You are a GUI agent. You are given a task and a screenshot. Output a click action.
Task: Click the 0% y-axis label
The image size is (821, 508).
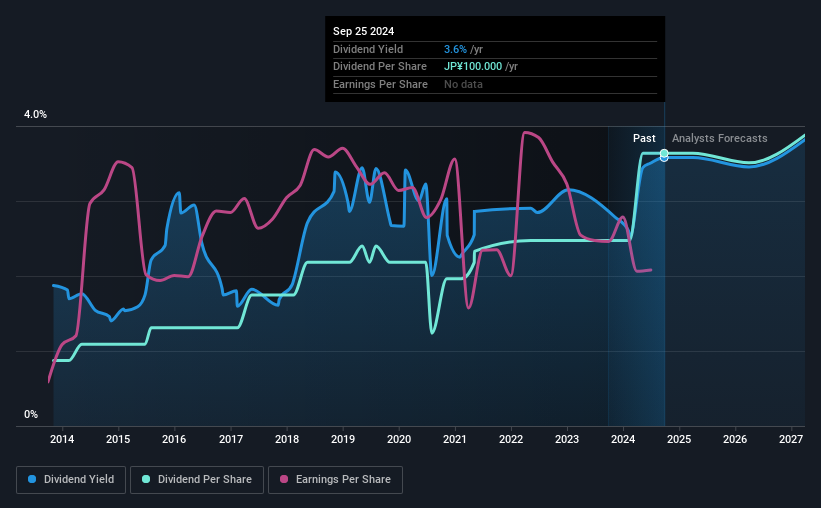31,414
